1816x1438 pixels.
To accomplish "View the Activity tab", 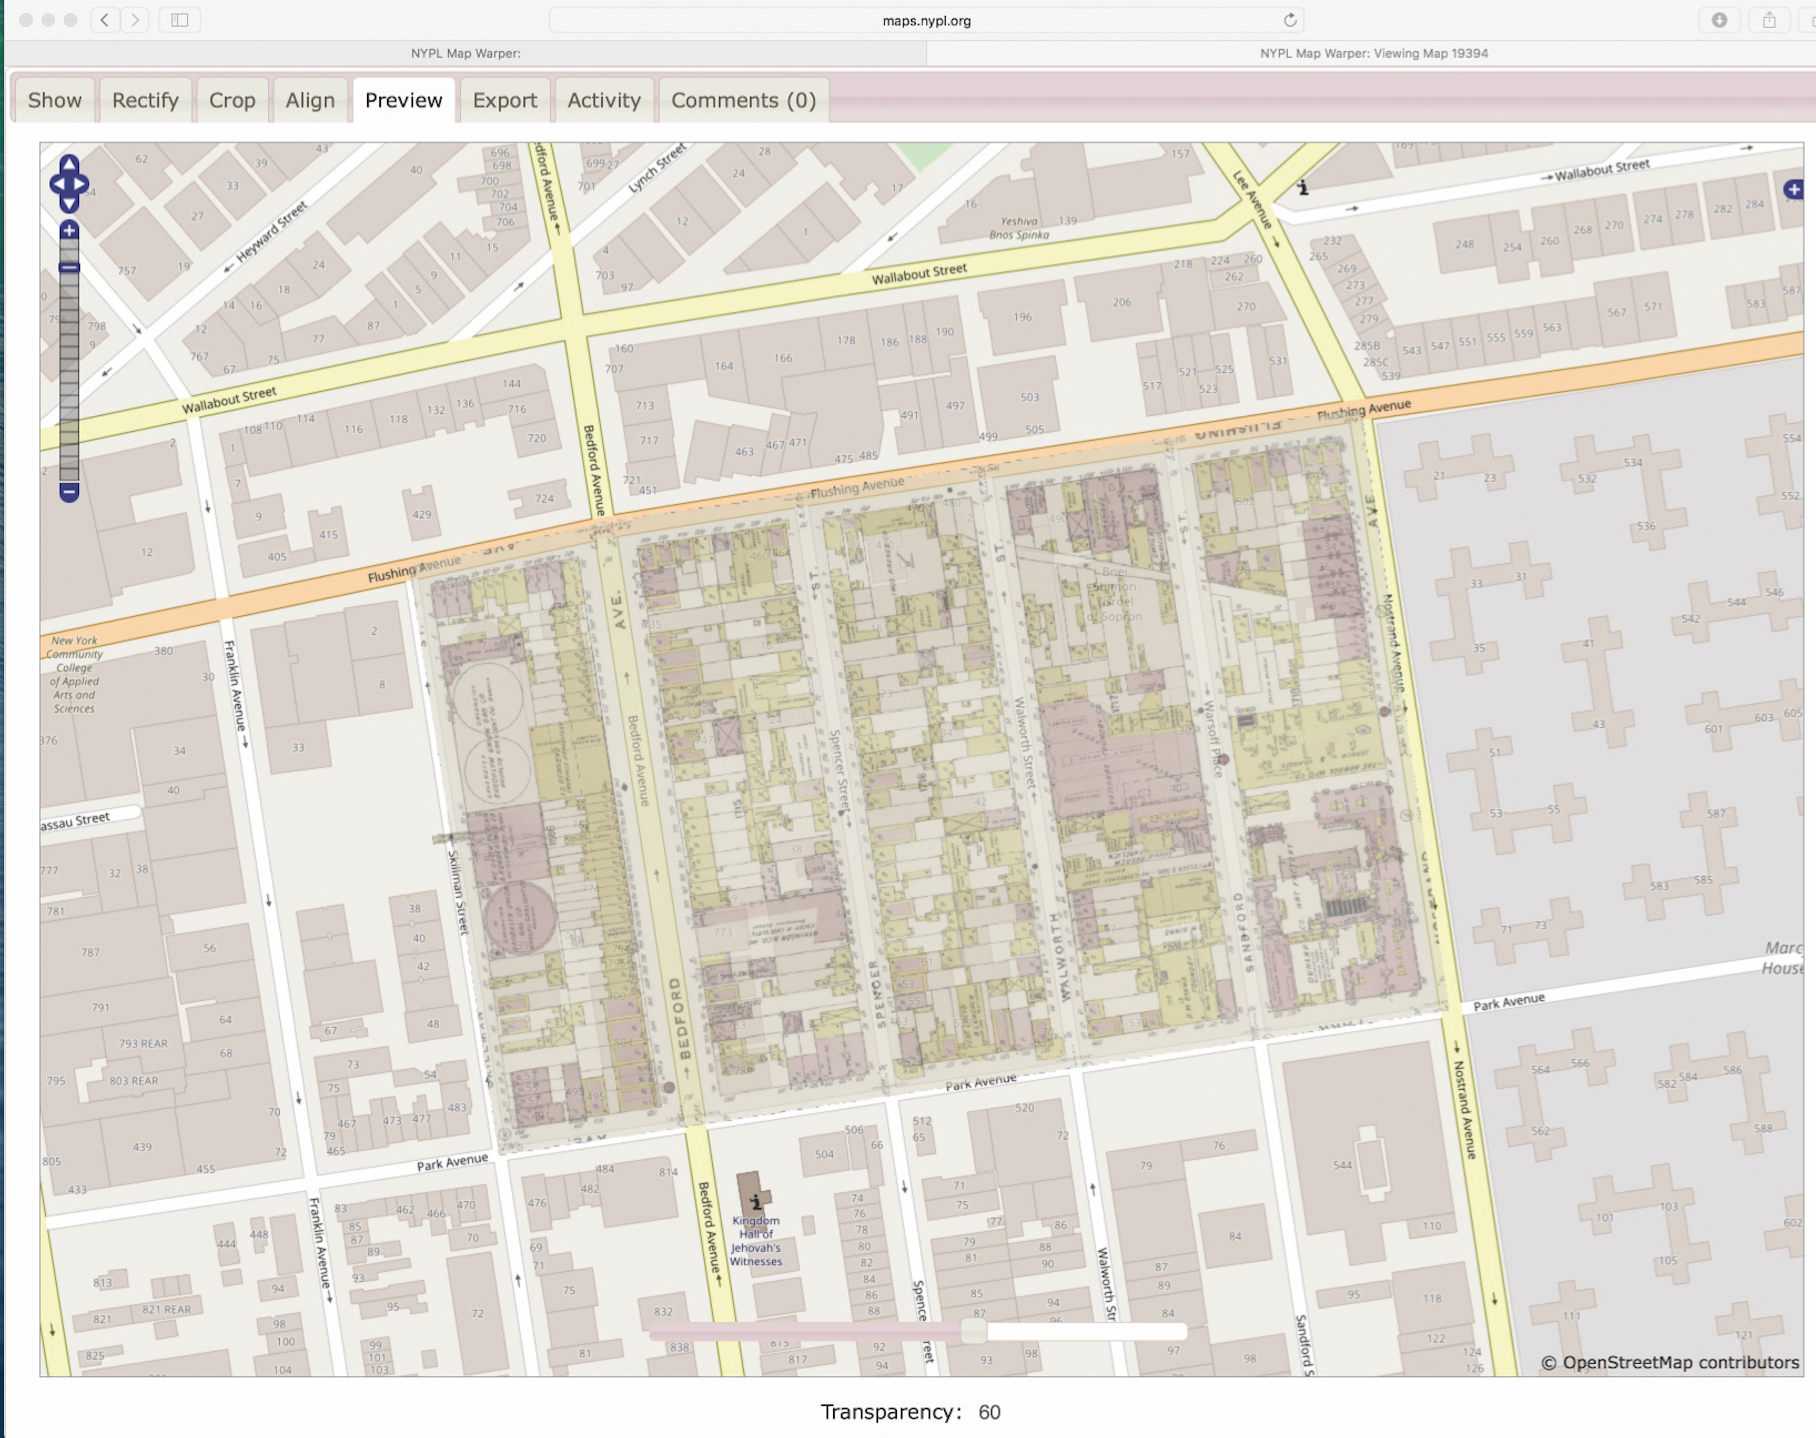I will pyautogui.click(x=603, y=100).
